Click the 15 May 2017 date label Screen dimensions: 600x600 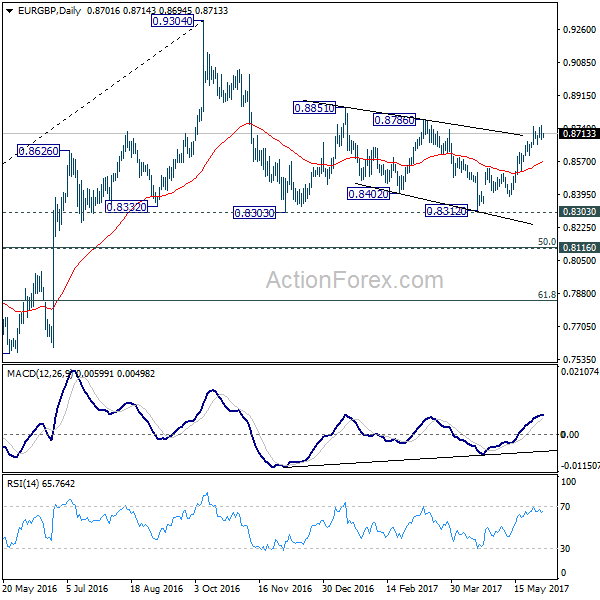pyautogui.click(x=541, y=589)
